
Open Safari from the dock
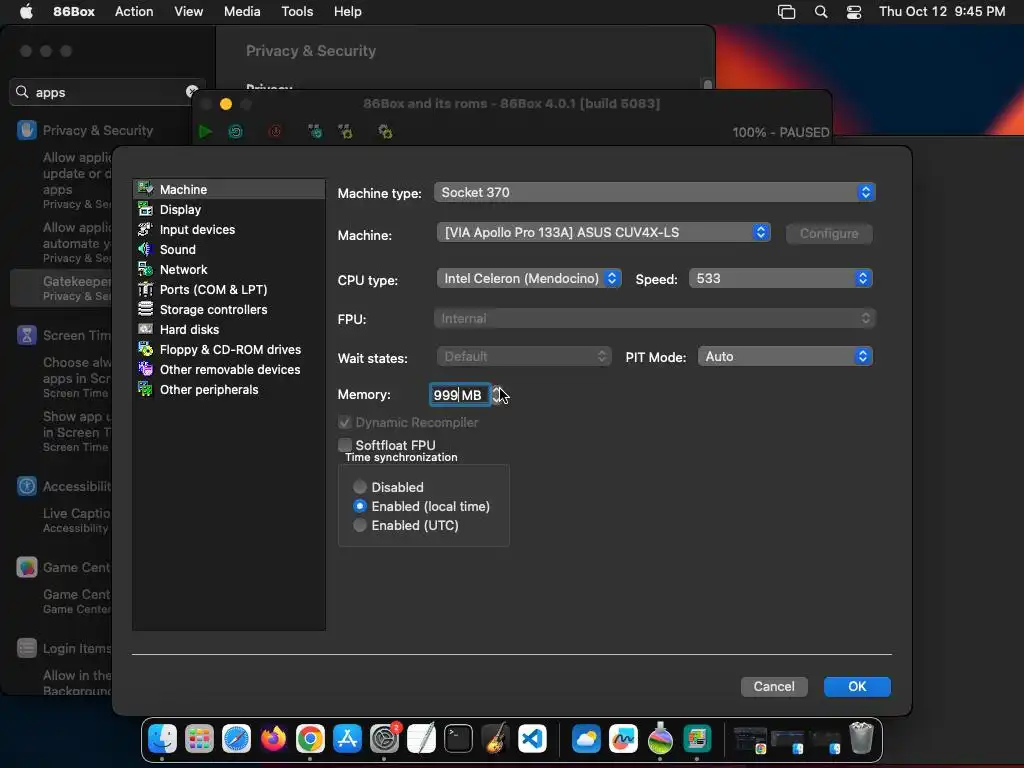pos(236,739)
